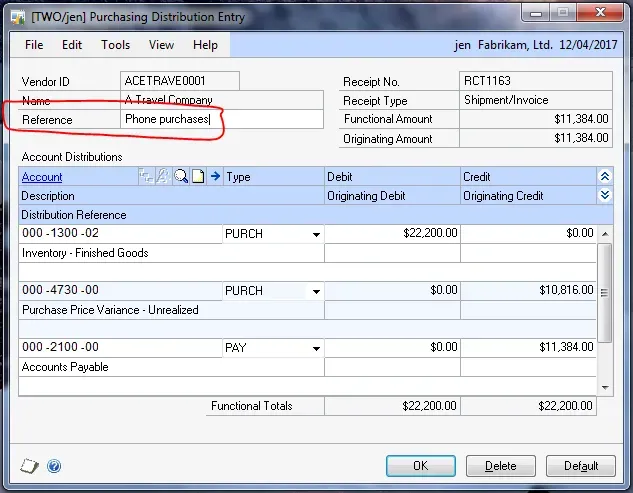The height and width of the screenshot is (493, 633).
Task: Open the window note icon at bottom left
Action: click(x=30, y=466)
